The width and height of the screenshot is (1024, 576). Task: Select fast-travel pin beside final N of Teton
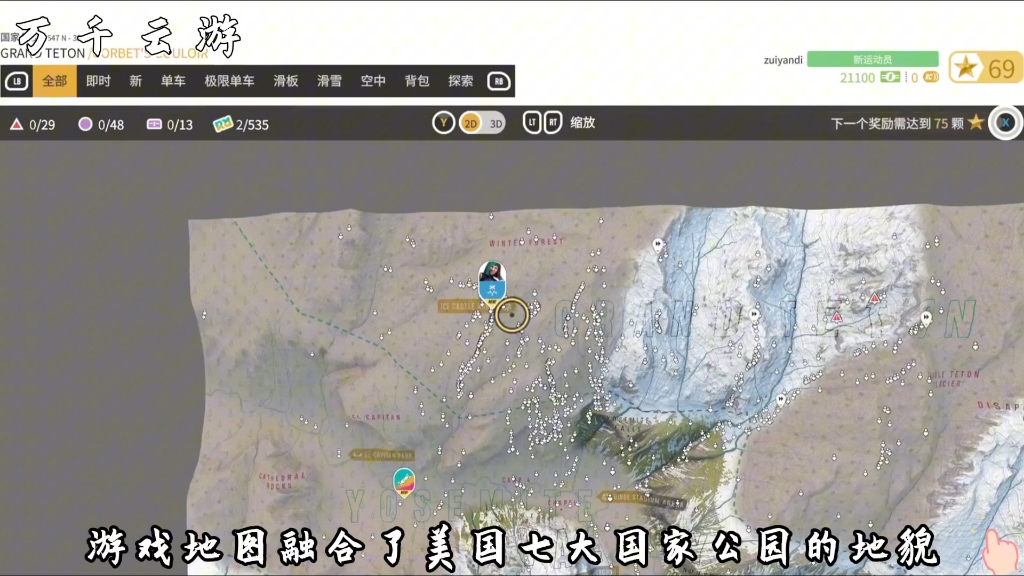pos(926,319)
